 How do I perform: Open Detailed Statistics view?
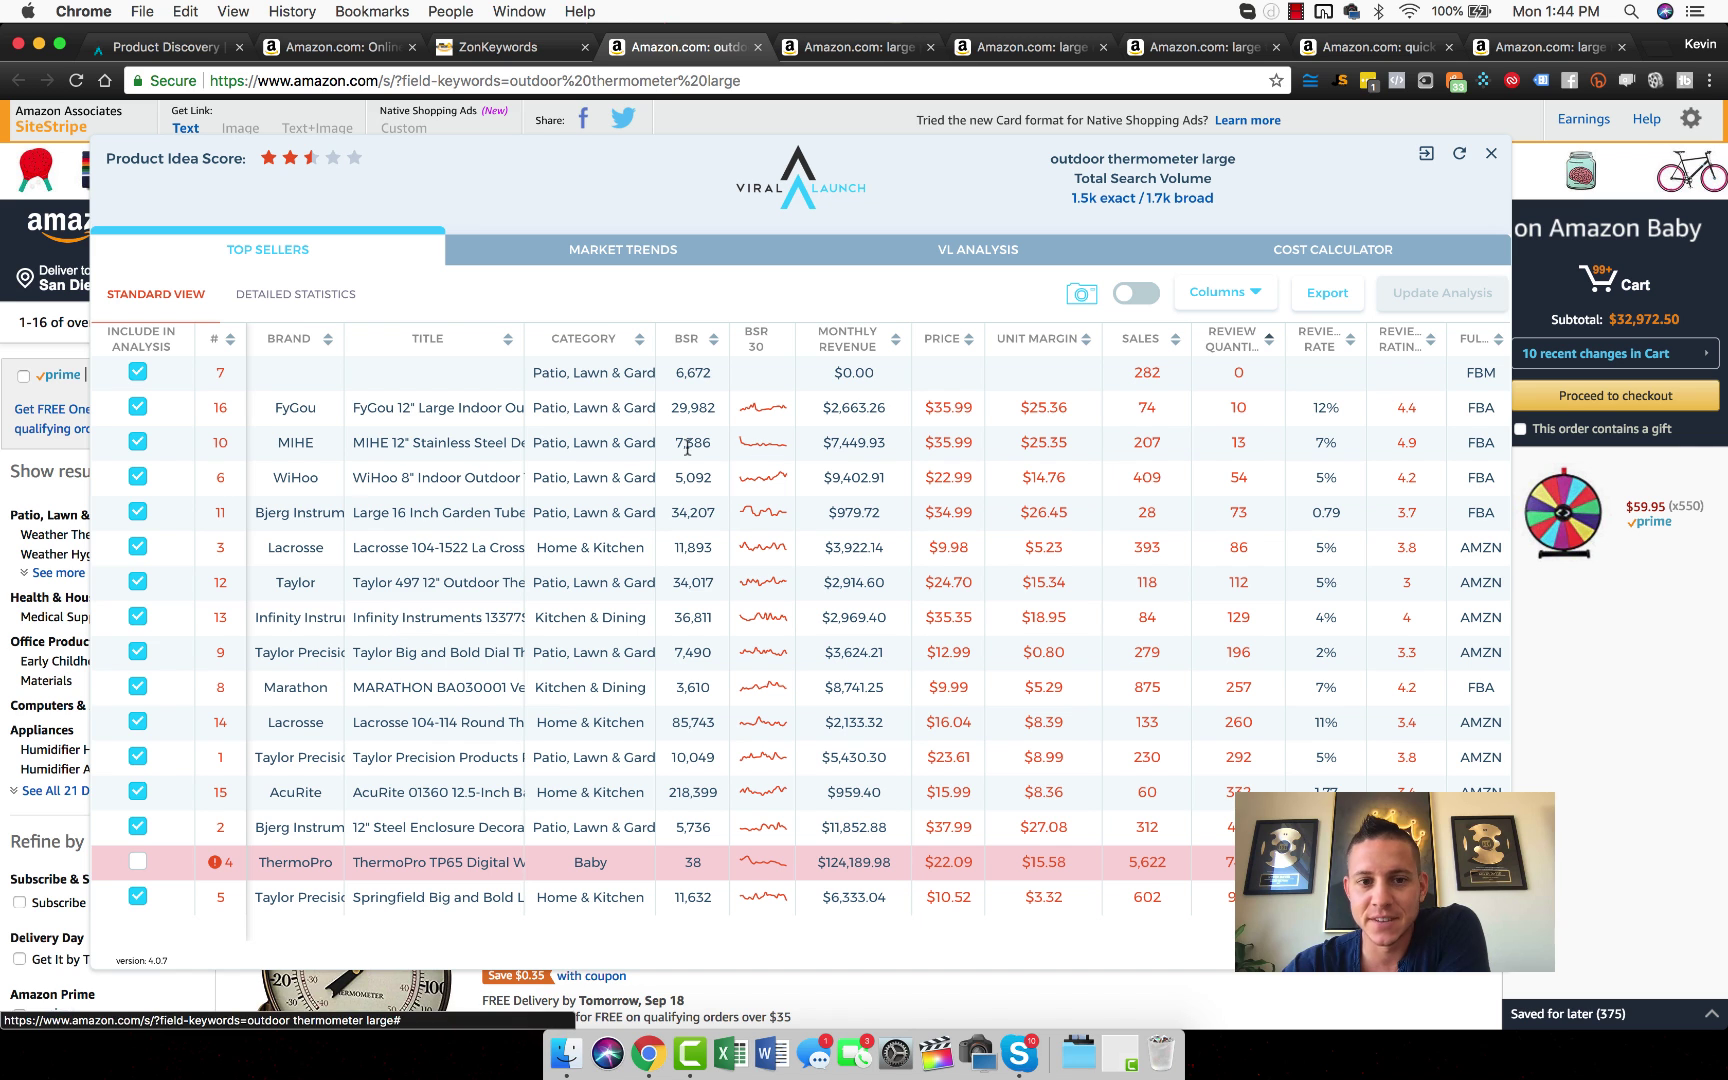[x=296, y=294]
